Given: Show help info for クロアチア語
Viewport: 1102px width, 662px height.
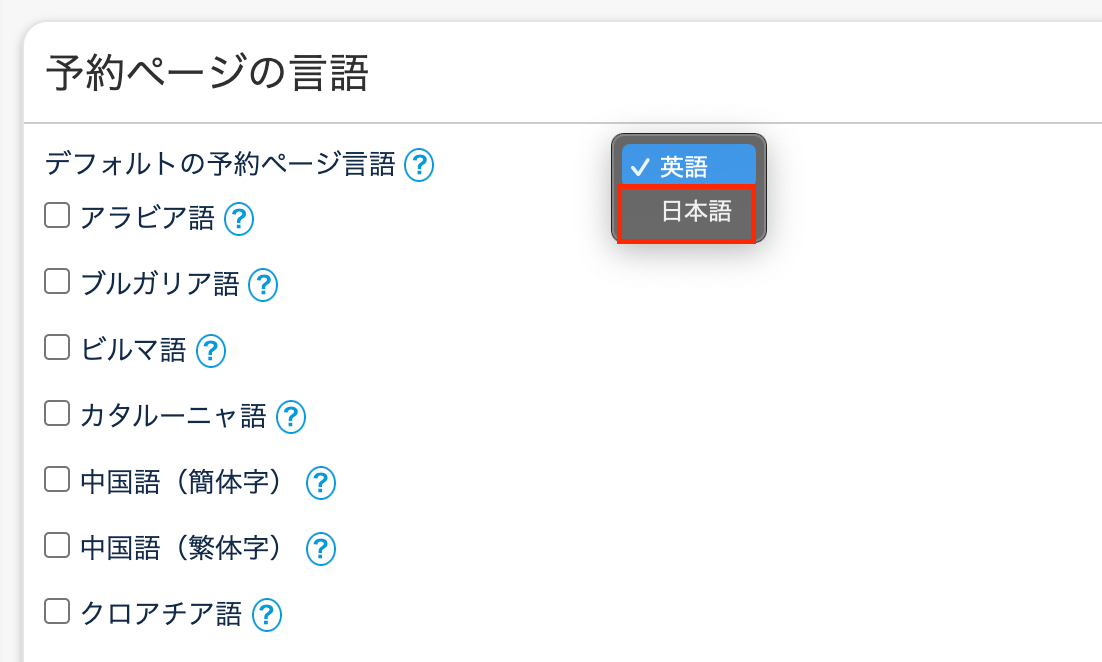Looking at the screenshot, I should coord(266,614).
